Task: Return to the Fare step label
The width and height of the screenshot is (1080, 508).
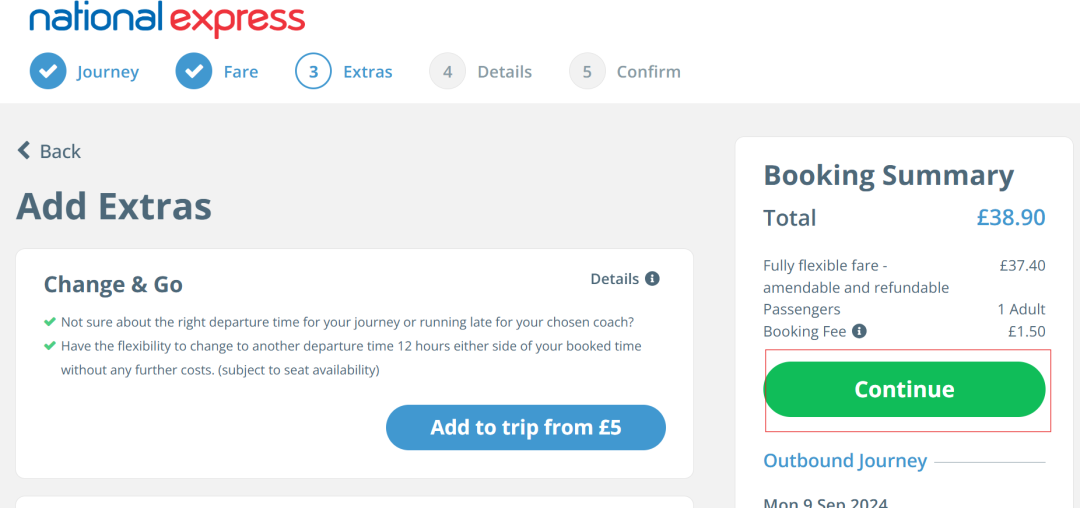Action: 241,72
